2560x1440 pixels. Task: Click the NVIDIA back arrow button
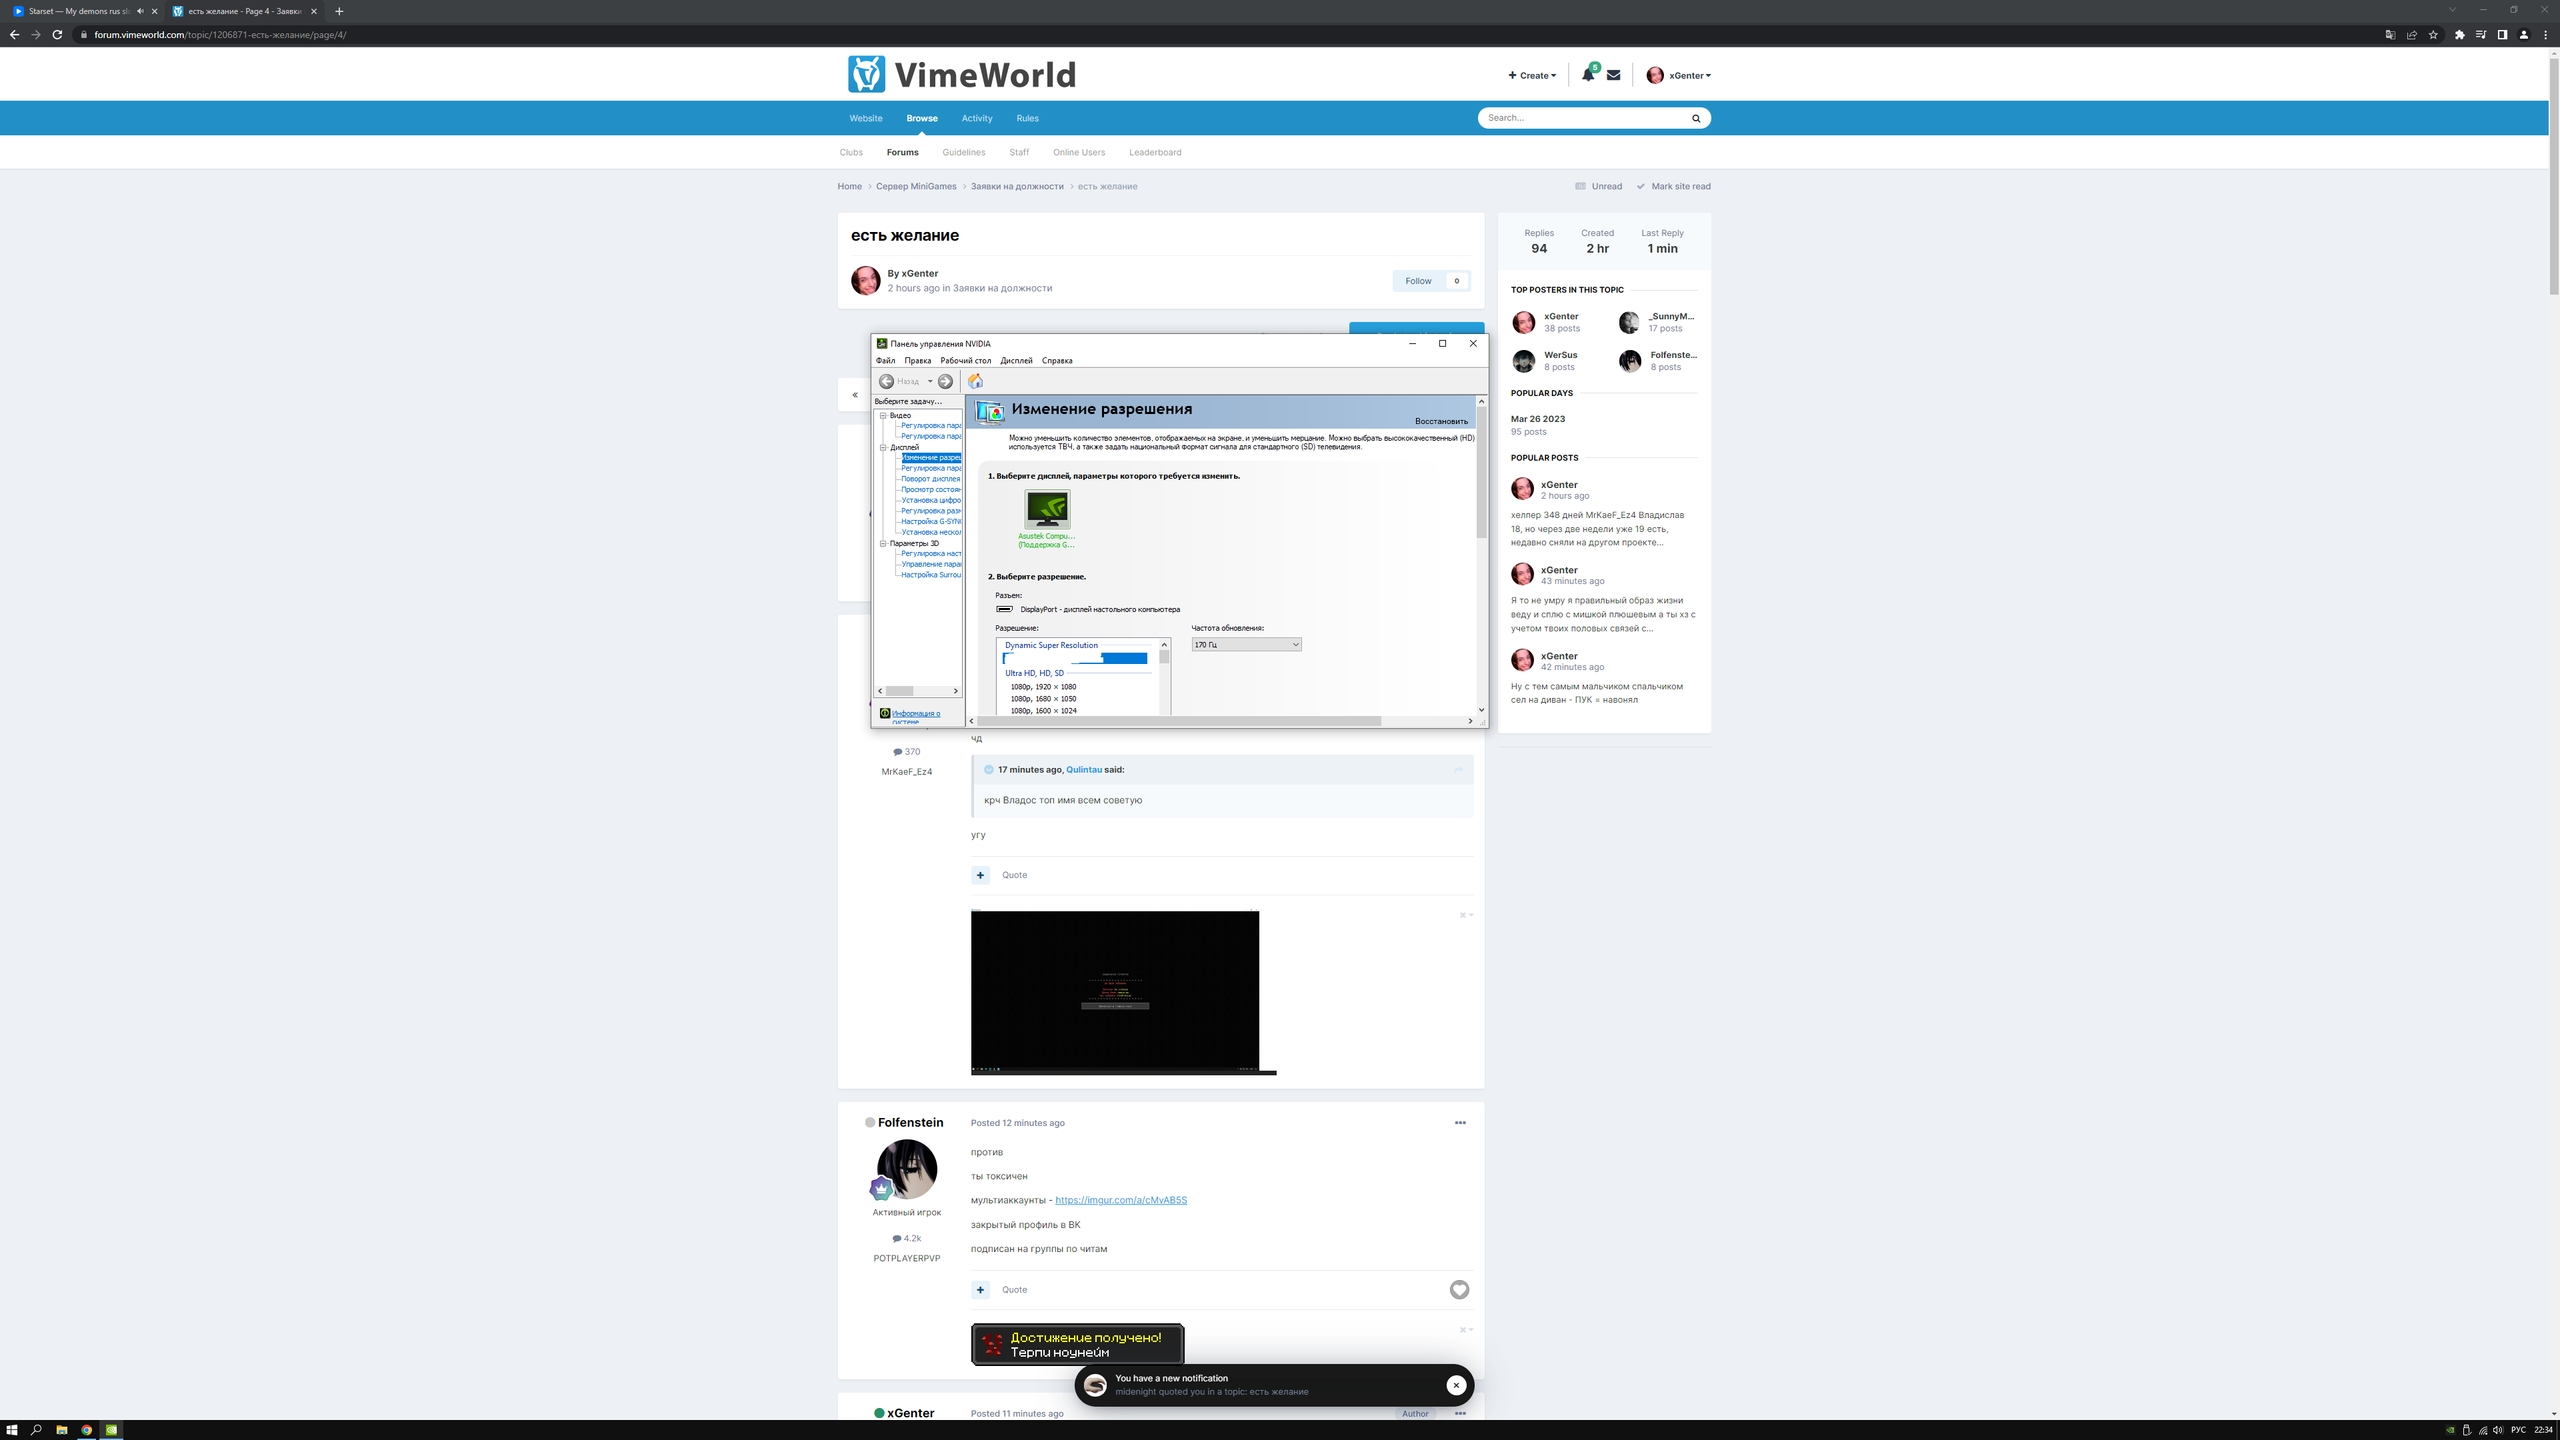pyautogui.click(x=886, y=381)
